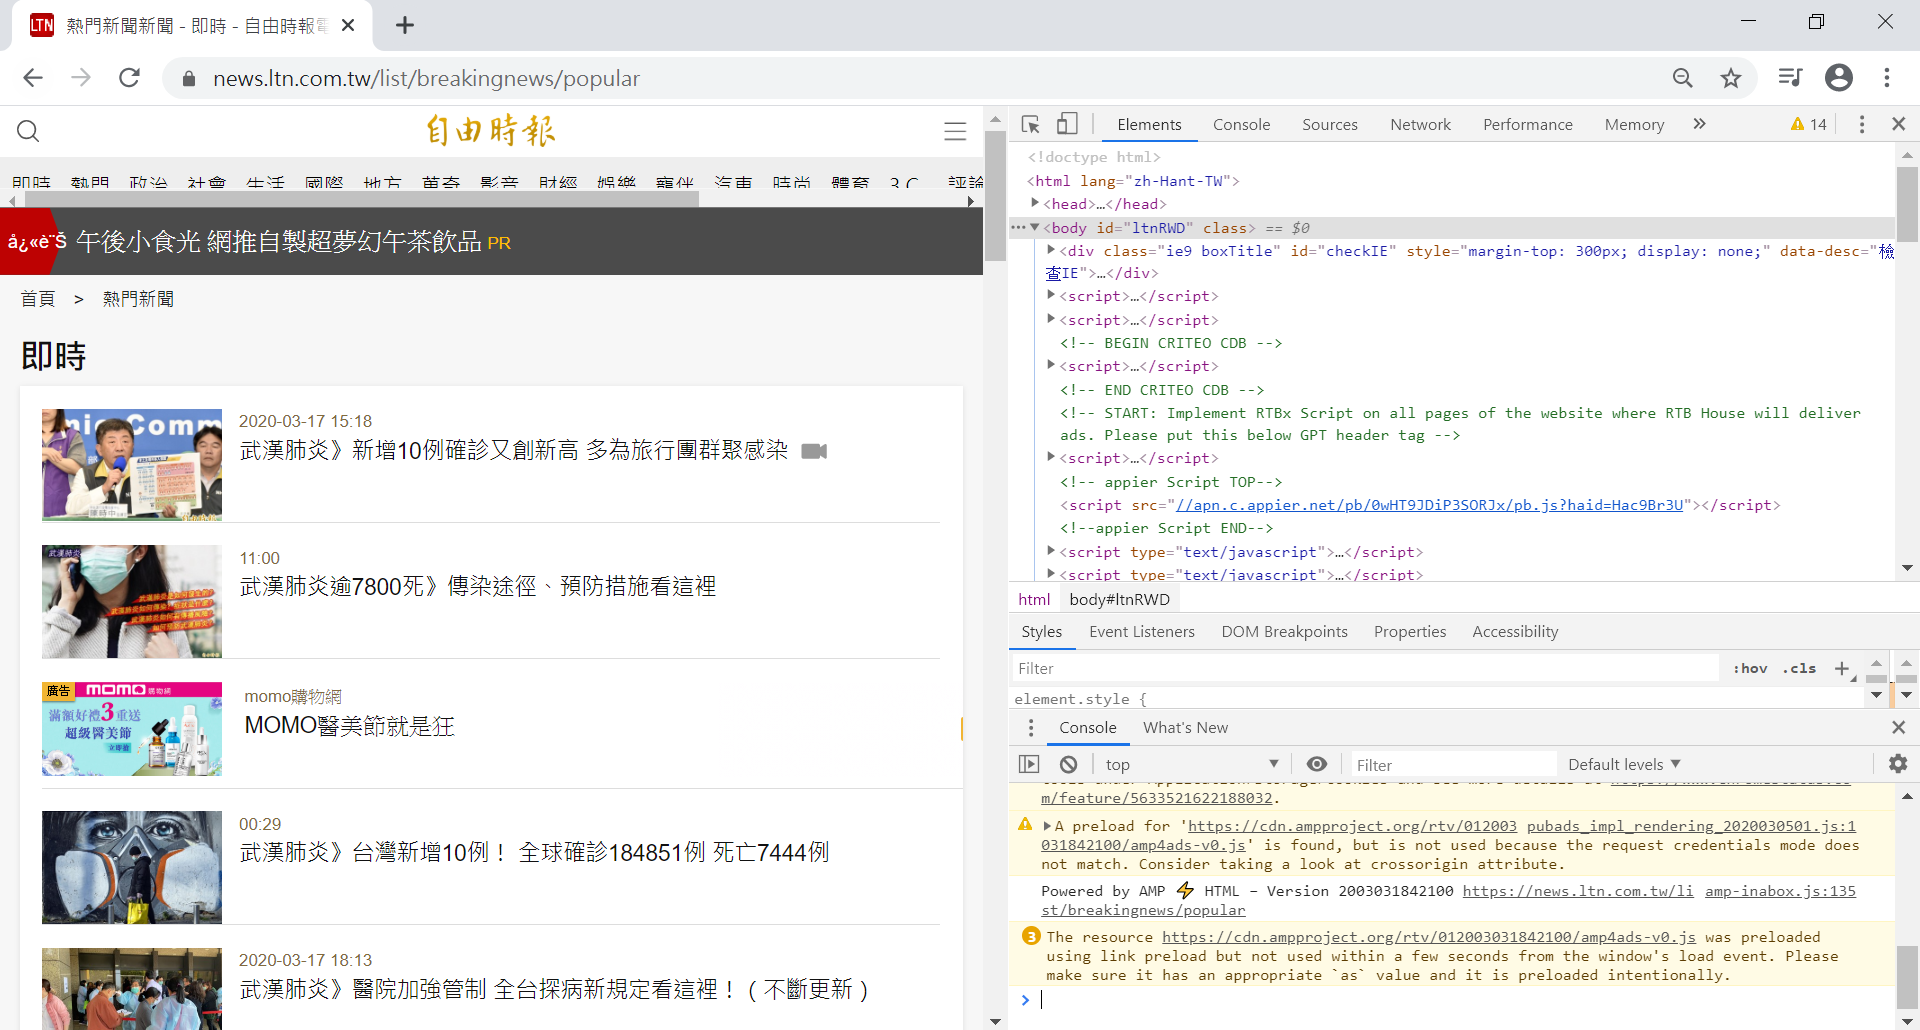
Task: Open media control playlist icon
Action: click(1790, 78)
